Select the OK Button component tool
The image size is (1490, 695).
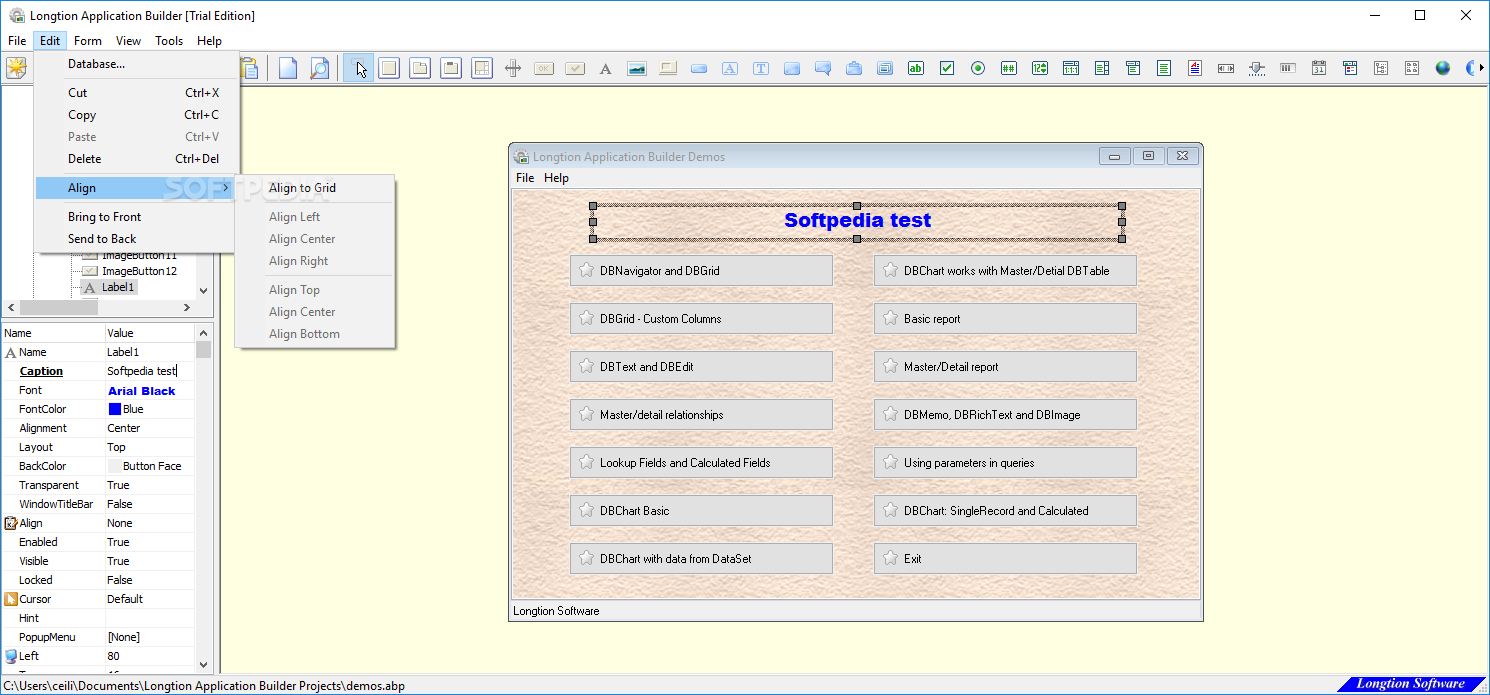[544, 68]
